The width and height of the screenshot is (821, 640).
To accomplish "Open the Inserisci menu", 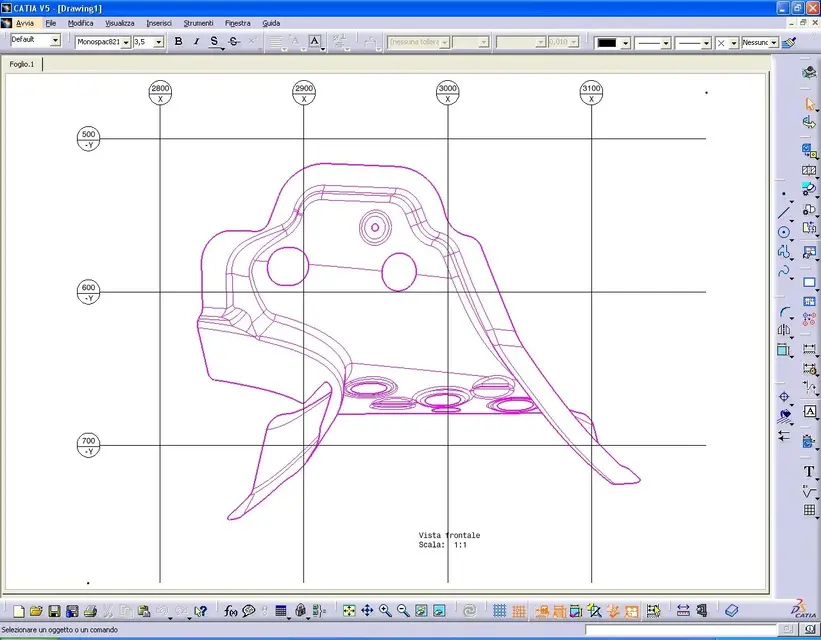I will point(158,22).
